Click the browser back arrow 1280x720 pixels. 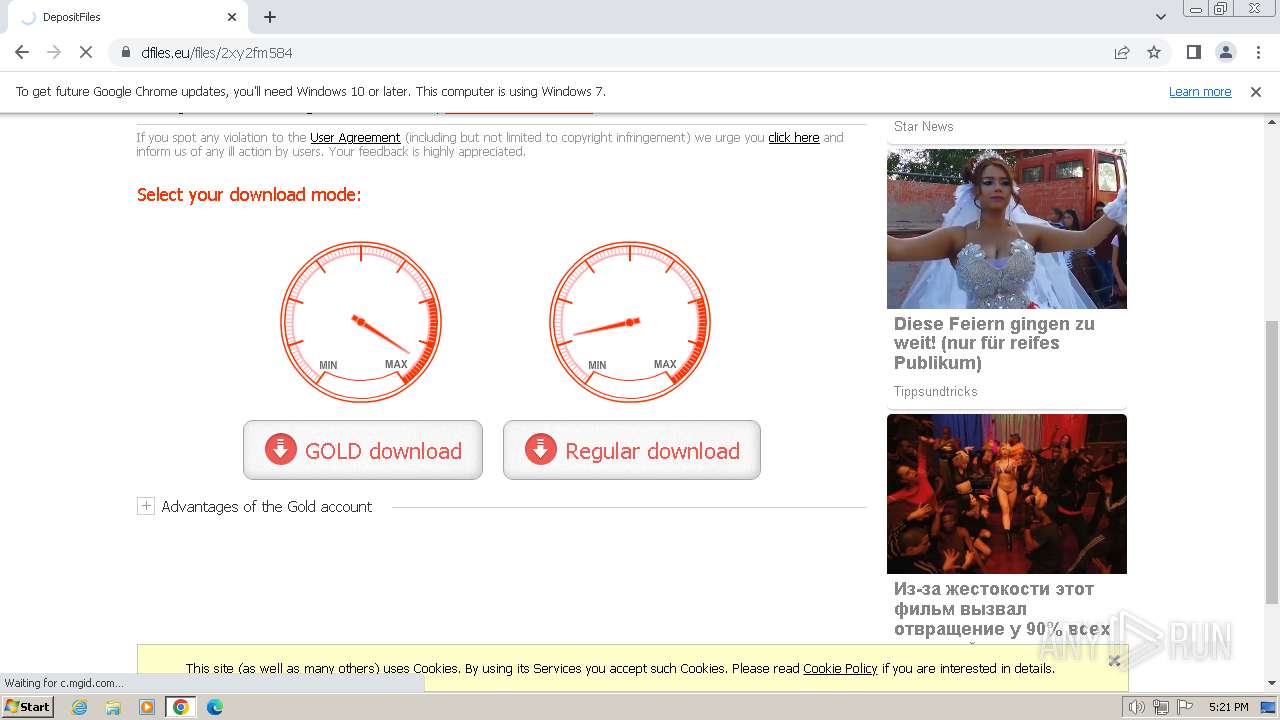22,52
